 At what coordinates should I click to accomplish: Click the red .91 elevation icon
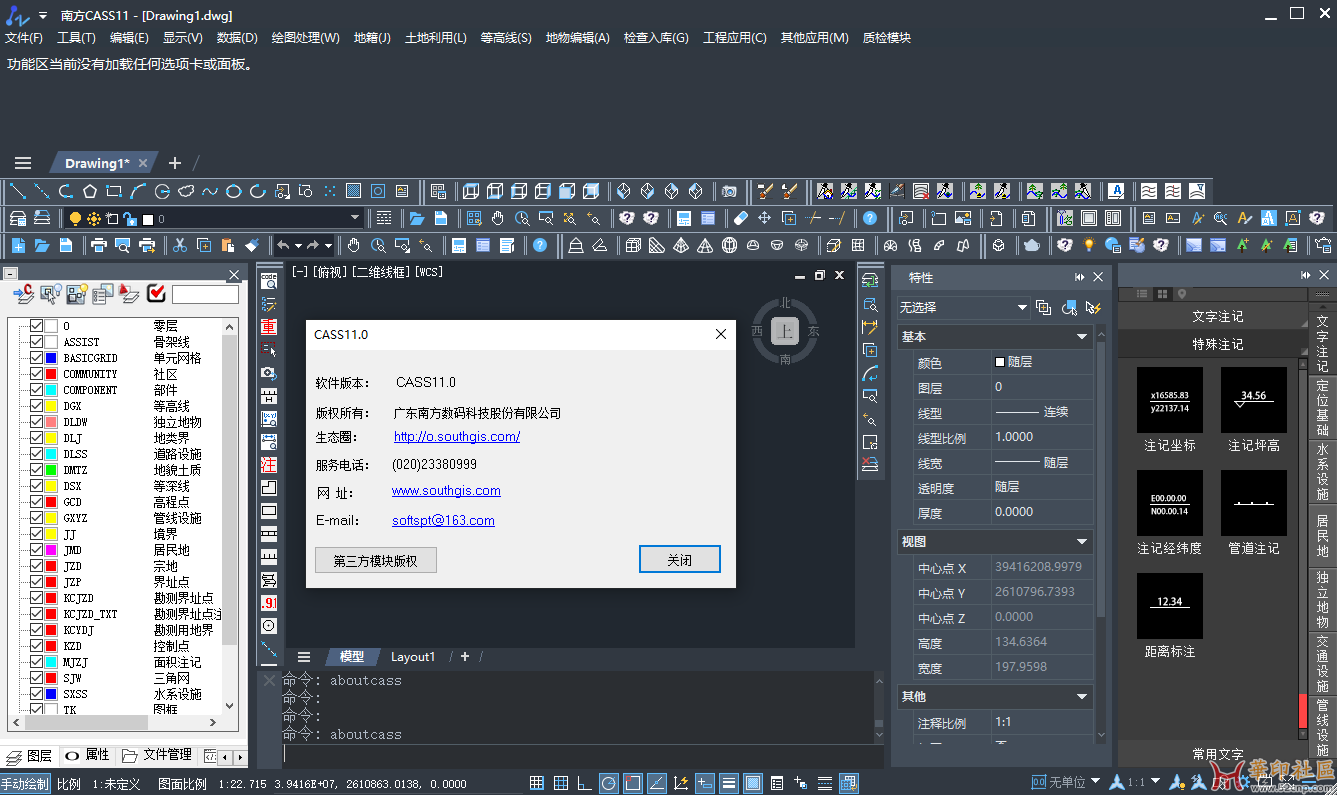click(268, 603)
